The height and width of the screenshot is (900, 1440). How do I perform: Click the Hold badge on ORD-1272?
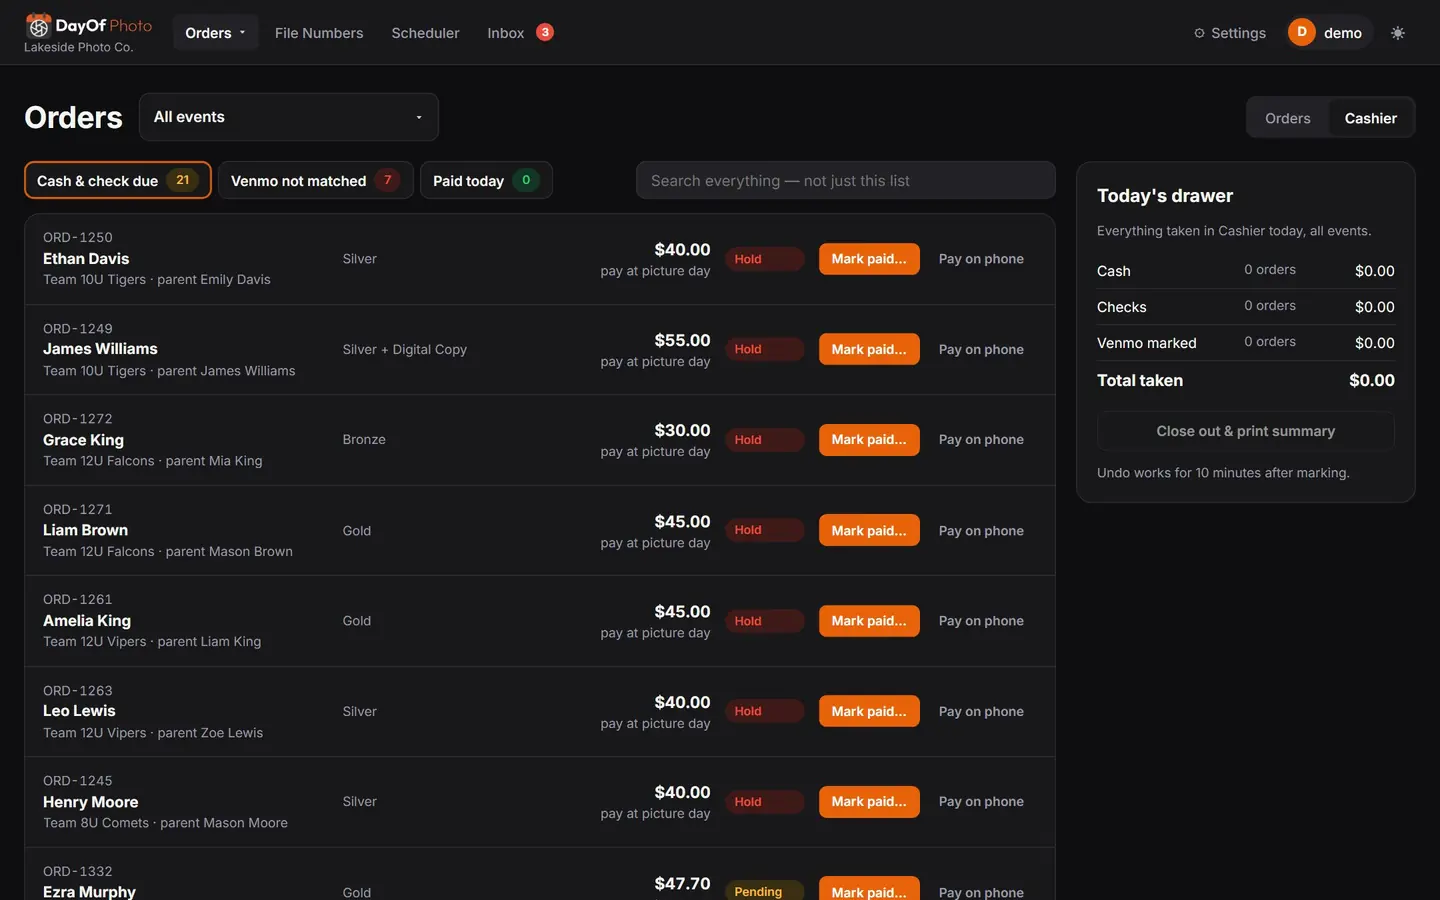pos(764,440)
